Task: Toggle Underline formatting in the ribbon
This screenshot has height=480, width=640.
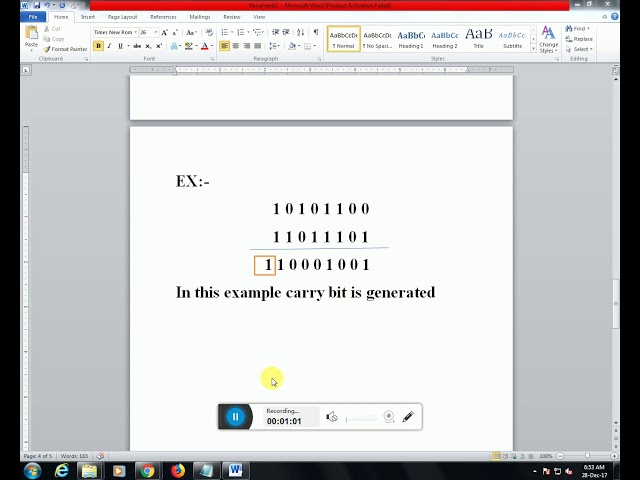Action: tap(120, 46)
